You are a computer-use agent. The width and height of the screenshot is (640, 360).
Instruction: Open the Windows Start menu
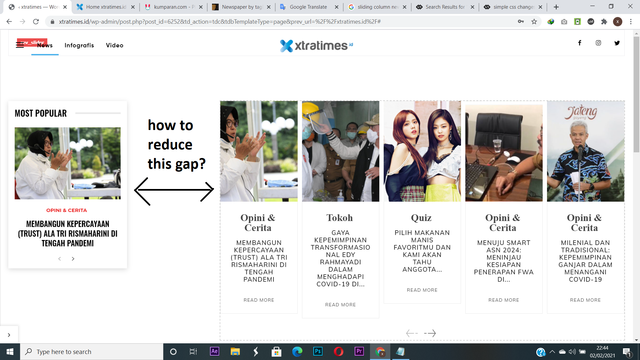[9, 351]
